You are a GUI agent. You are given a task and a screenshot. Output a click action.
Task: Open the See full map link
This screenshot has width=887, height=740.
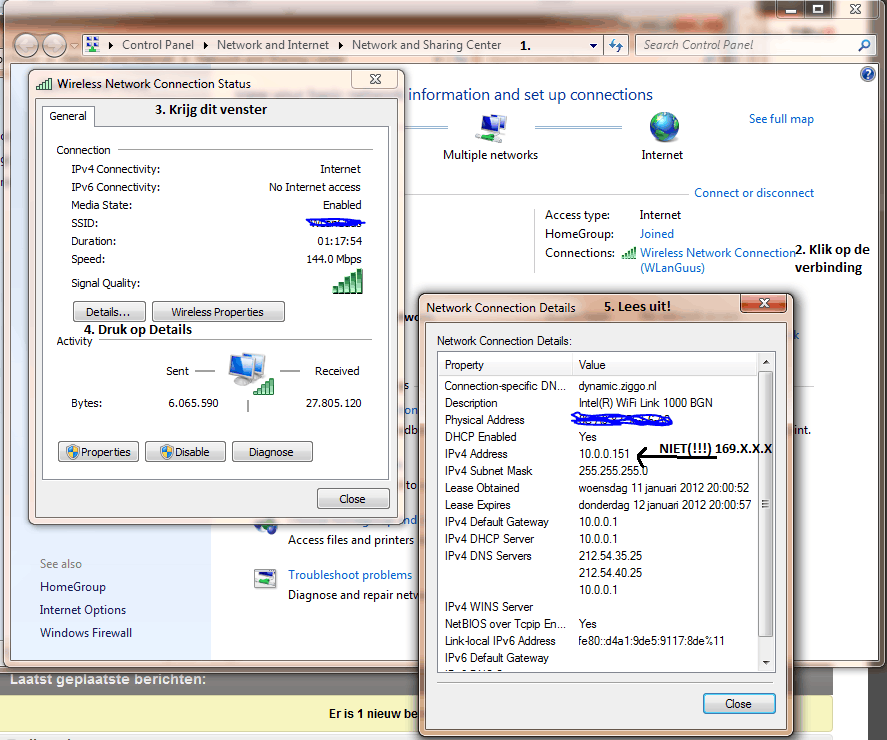click(x=781, y=119)
